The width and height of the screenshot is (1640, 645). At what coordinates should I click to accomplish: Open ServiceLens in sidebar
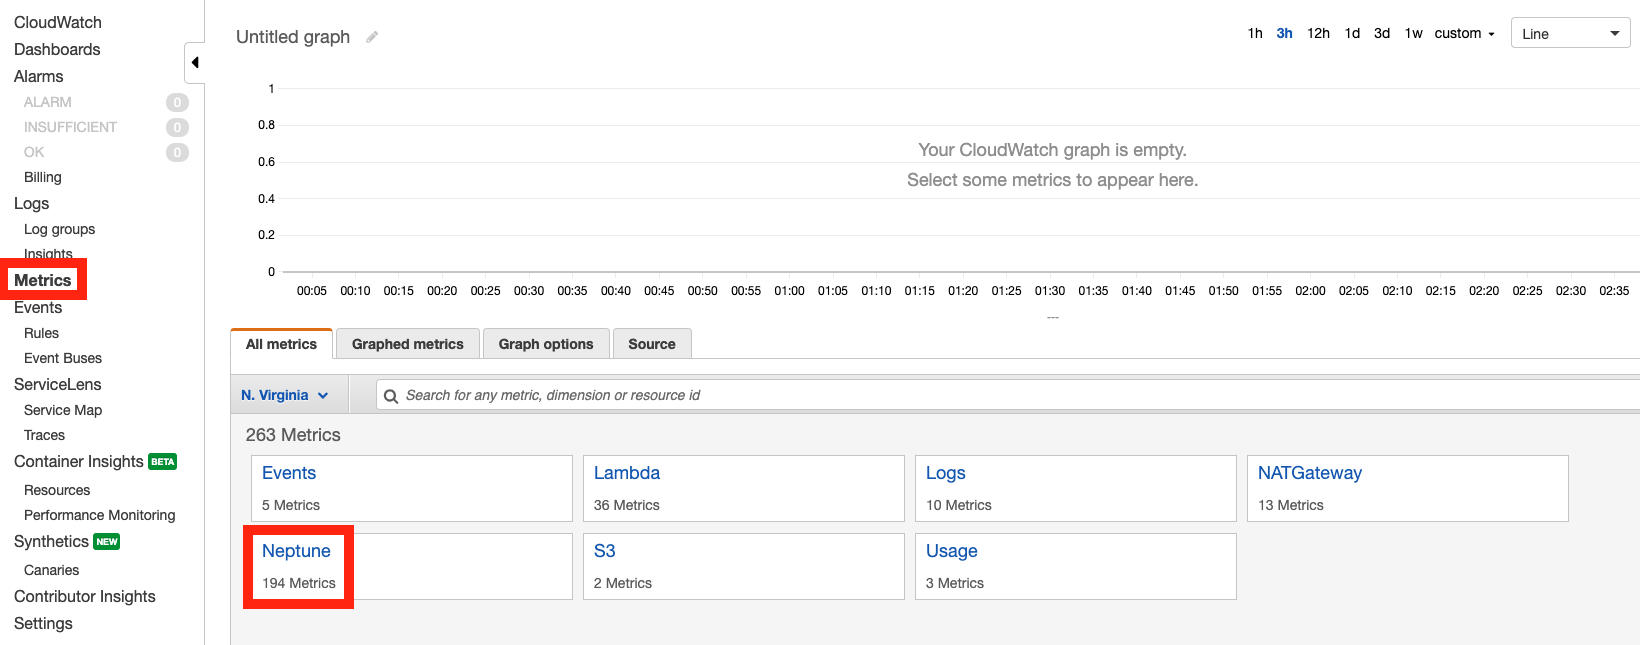[58, 384]
